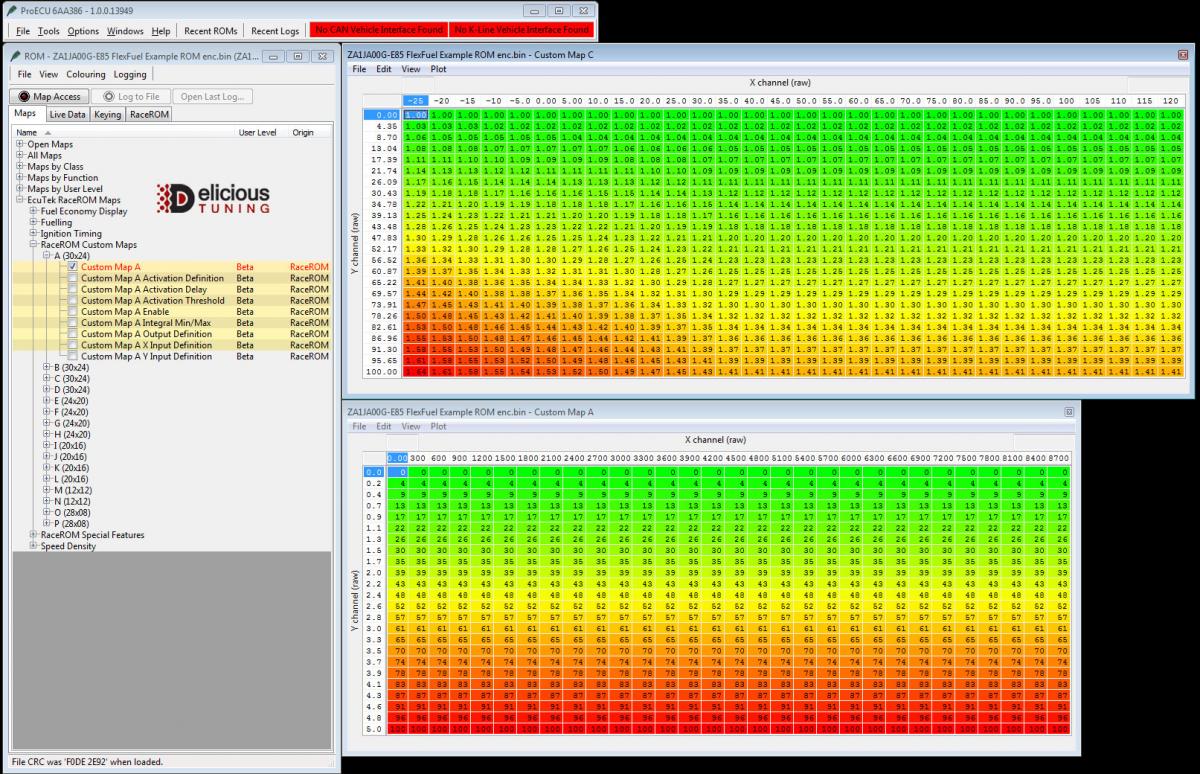The height and width of the screenshot is (774, 1200).
Task: Open the Edit menu in Custom Map C
Action: [384, 70]
